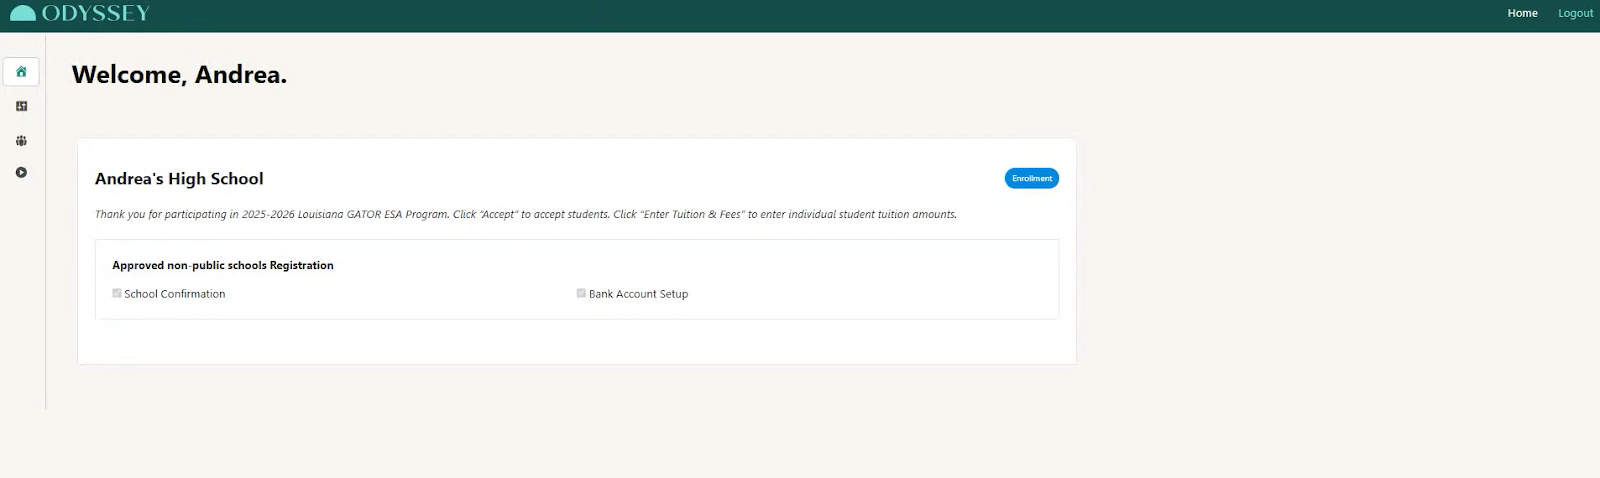The image size is (1600, 478).
Task: Select the play circle icon in sidebar
Action: click(21, 173)
